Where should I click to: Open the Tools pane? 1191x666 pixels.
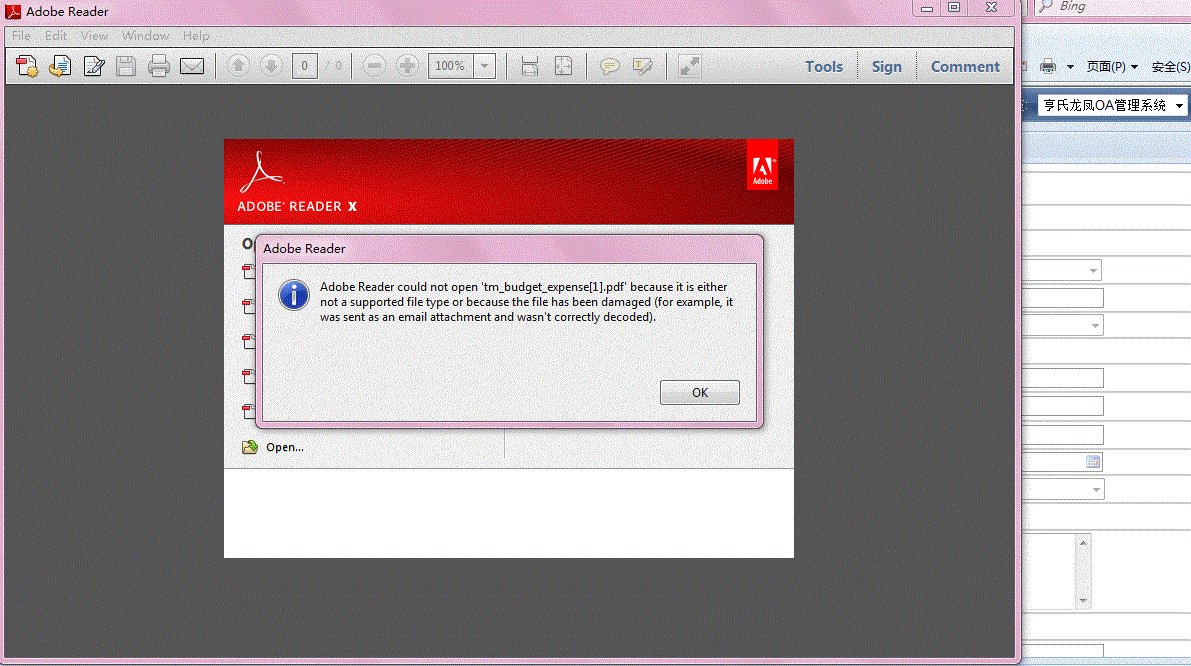coord(824,67)
